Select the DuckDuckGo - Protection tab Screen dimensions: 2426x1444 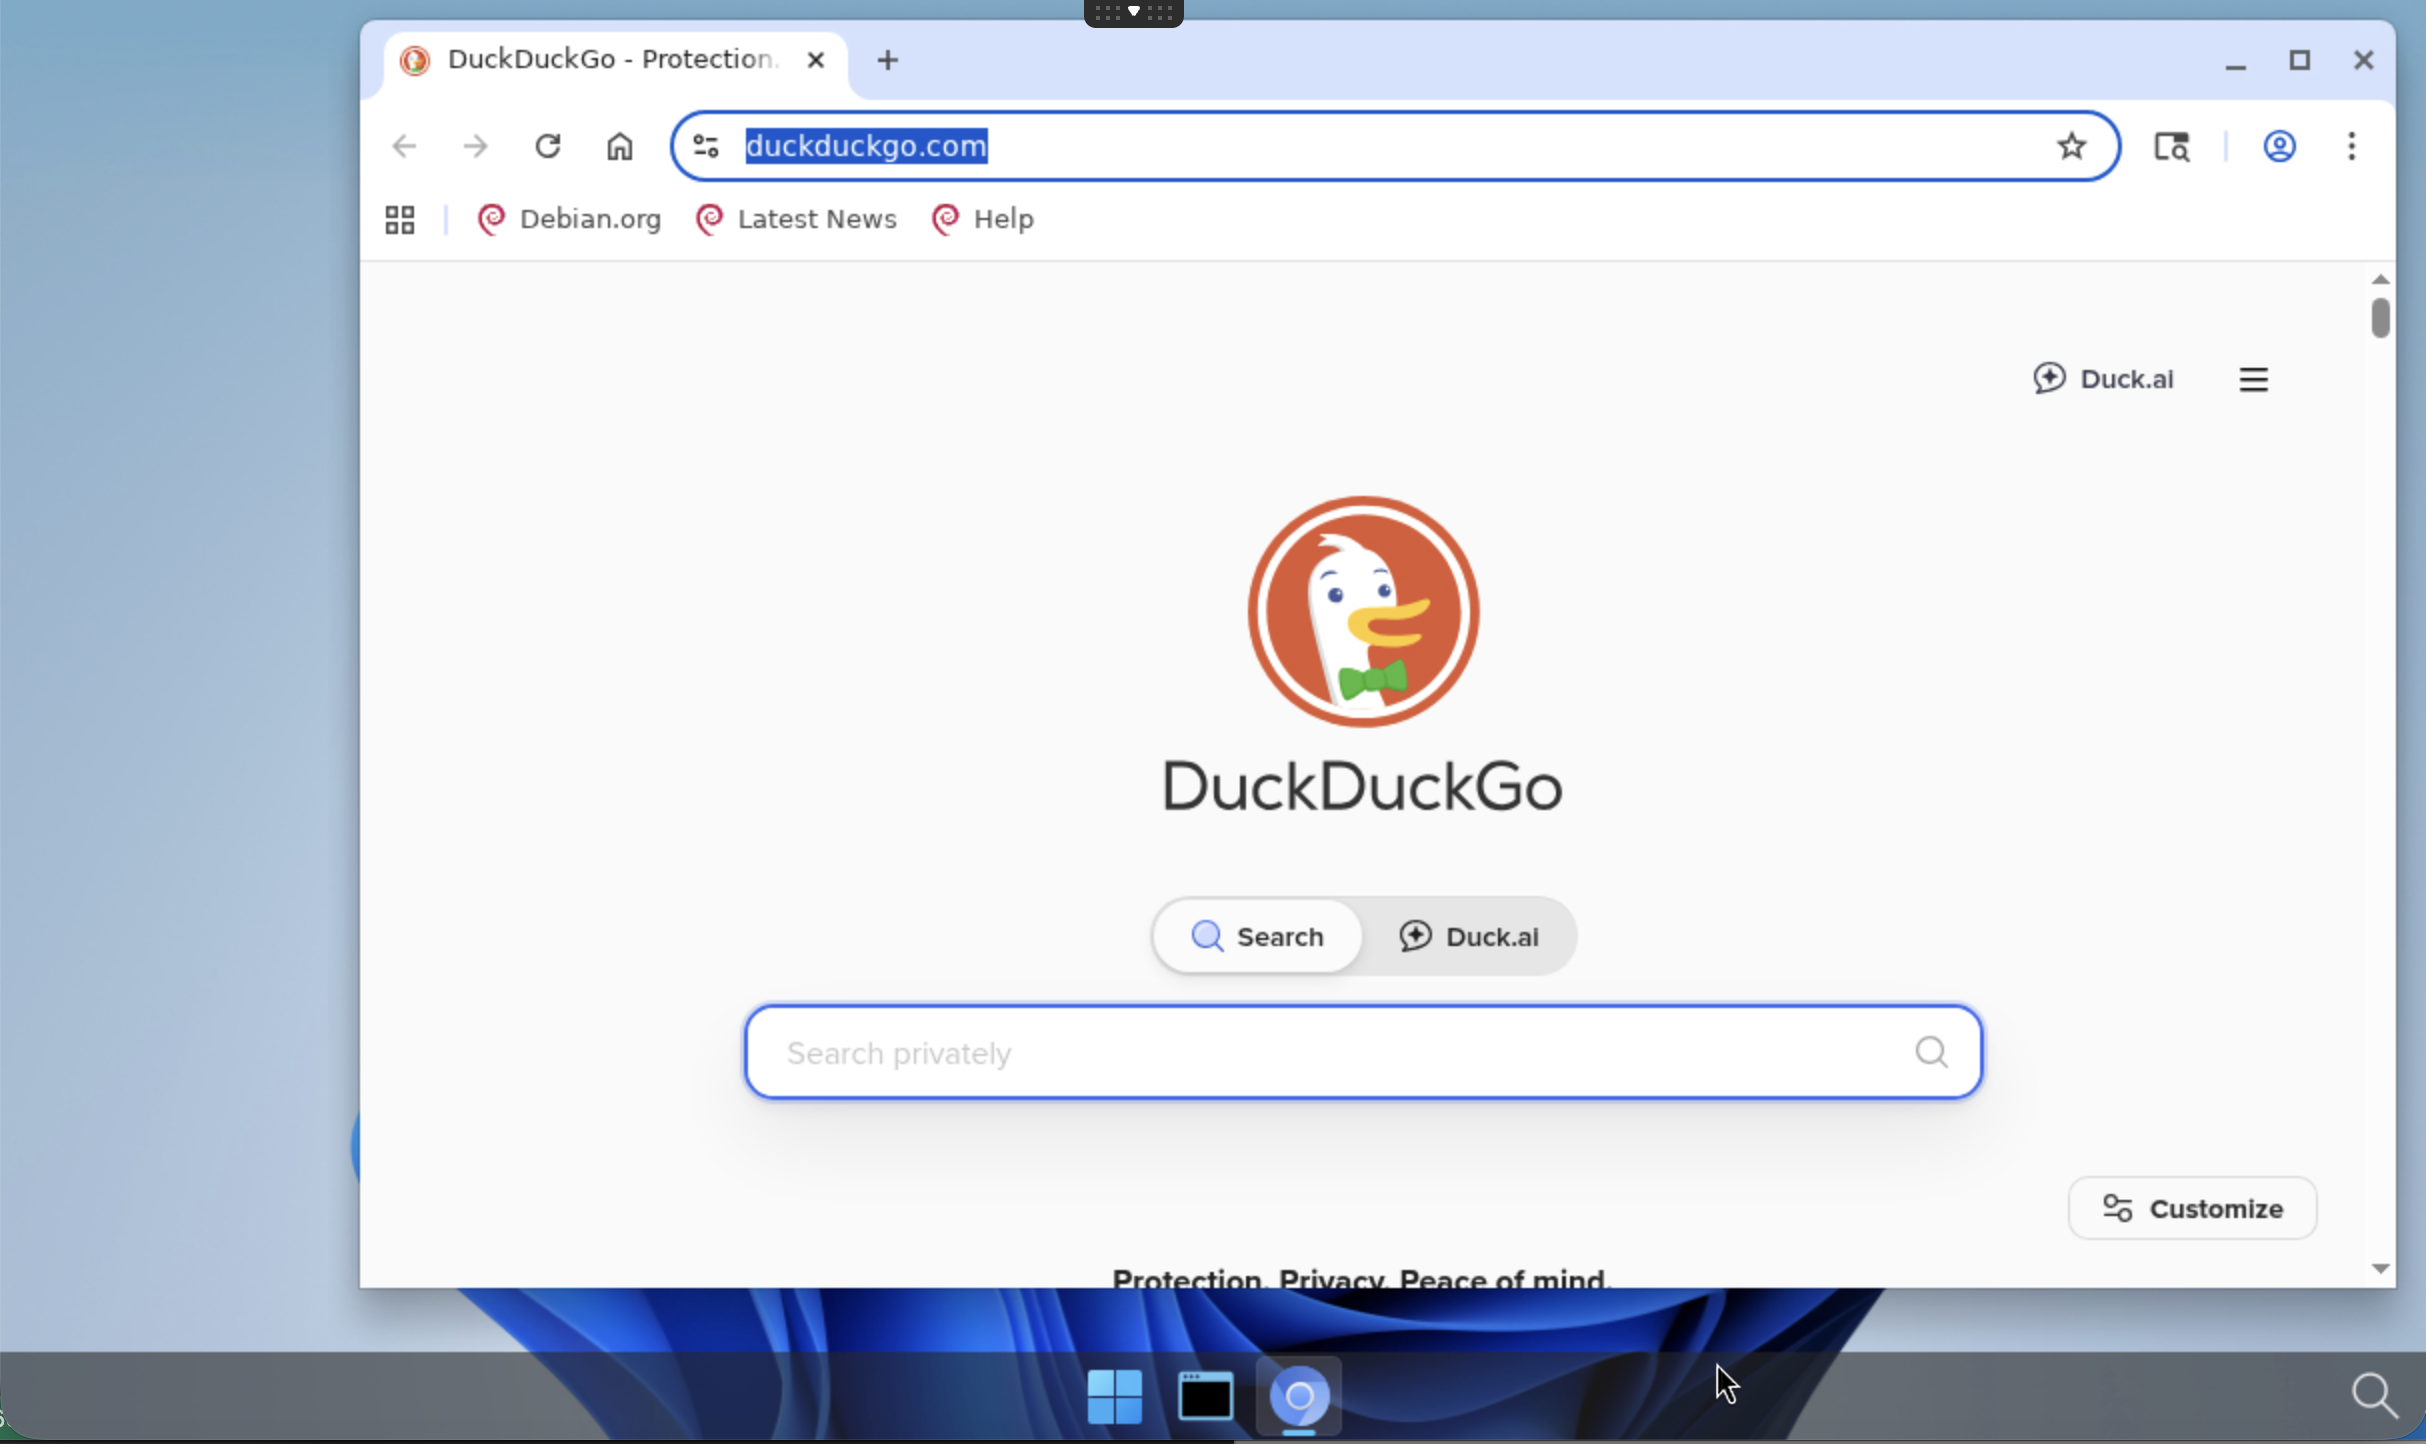613,60
